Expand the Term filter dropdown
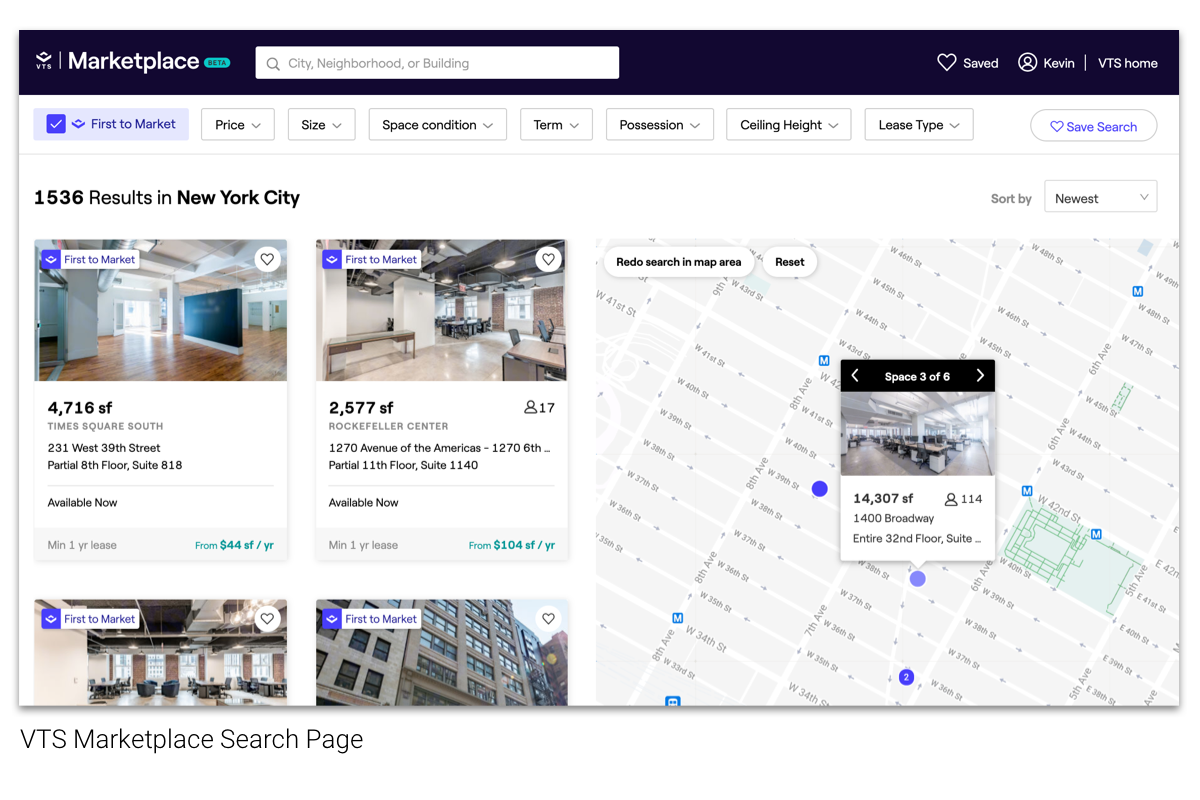Screen dimensions: 1200x800 click(x=557, y=125)
